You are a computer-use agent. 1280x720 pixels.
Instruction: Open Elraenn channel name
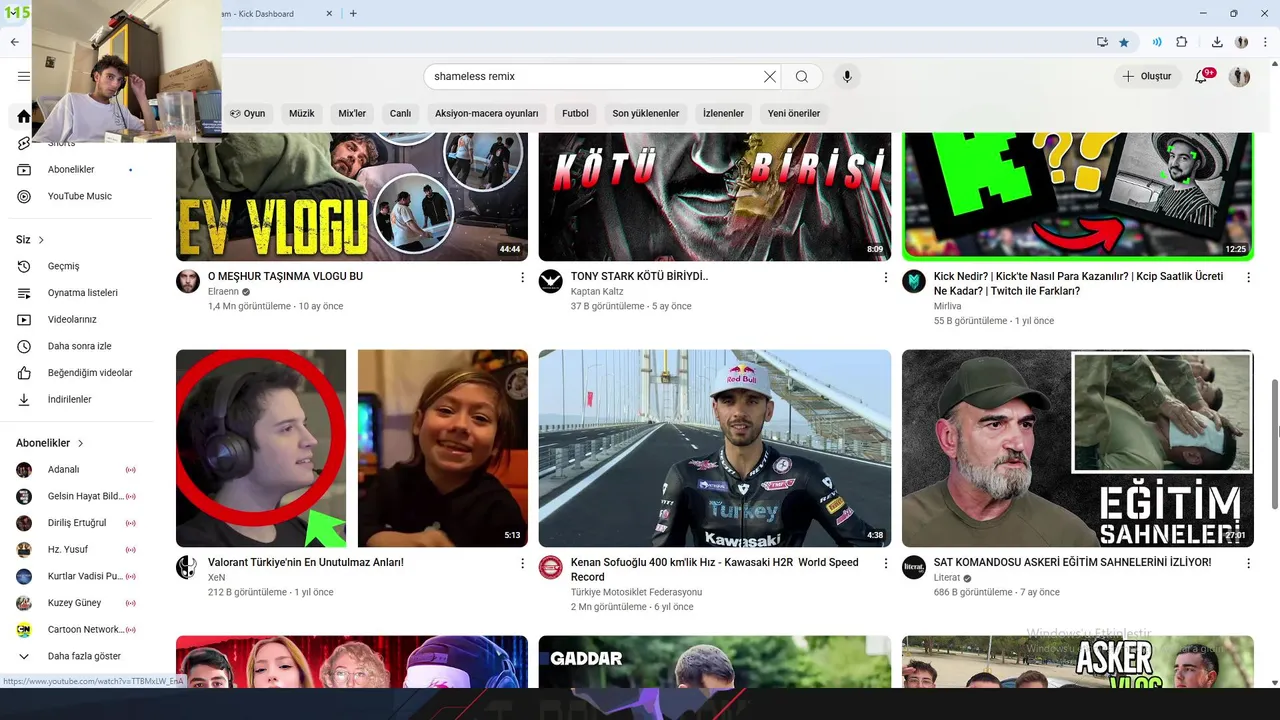tap(224, 291)
